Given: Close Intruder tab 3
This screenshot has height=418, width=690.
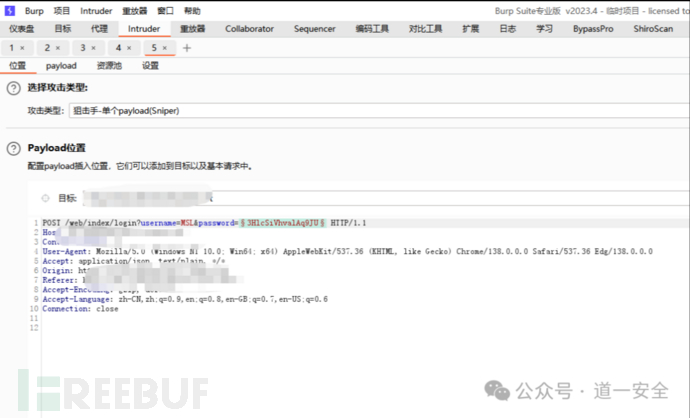Looking at the screenshot, I should coord(93,48).
